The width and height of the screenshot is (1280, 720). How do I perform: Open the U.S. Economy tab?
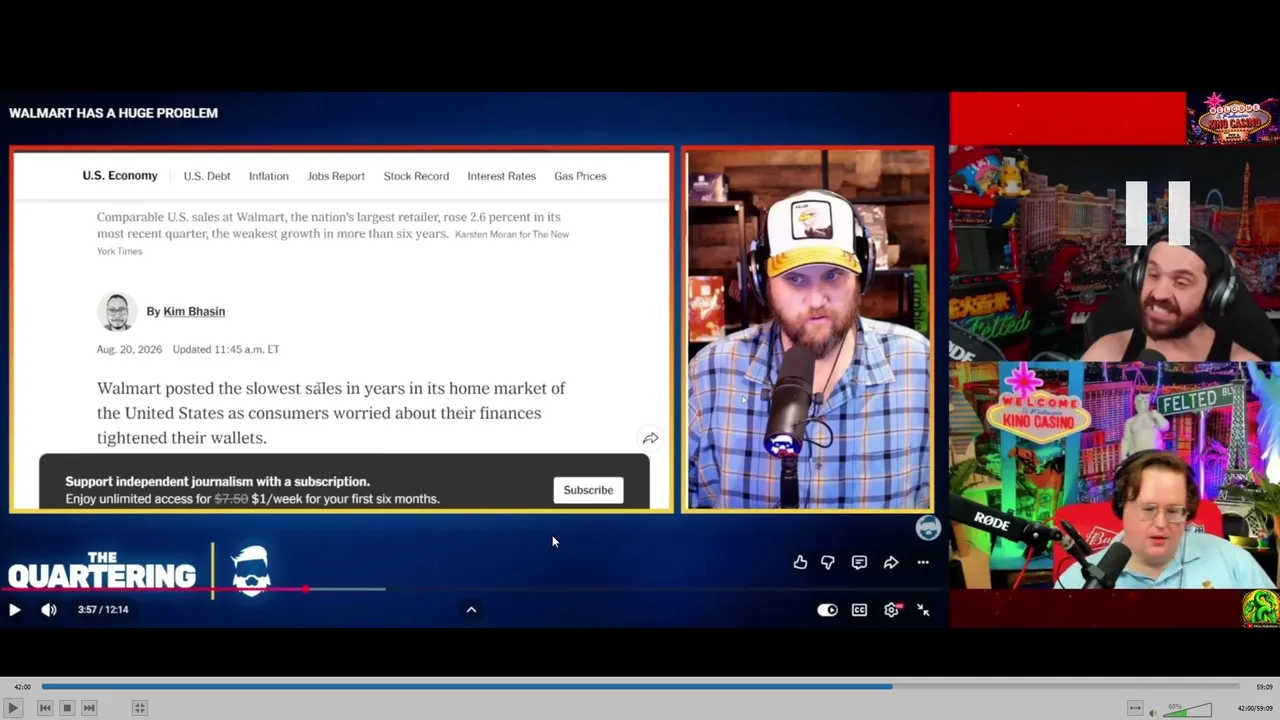click(x=120, y=176)
